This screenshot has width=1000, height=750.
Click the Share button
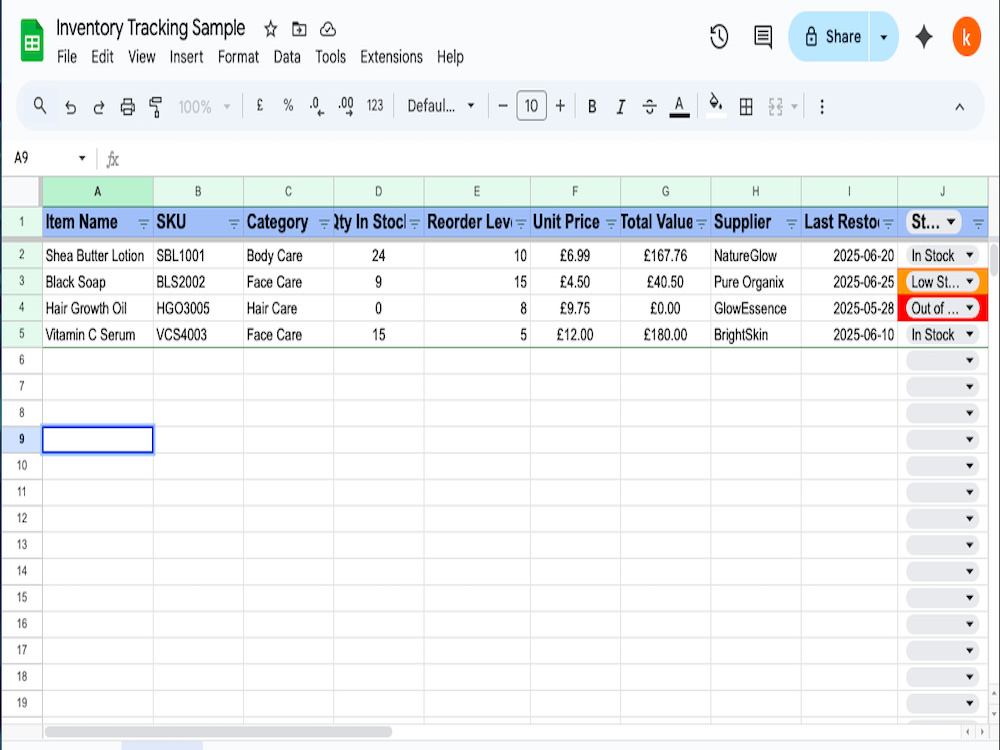(x=830, y=37)
